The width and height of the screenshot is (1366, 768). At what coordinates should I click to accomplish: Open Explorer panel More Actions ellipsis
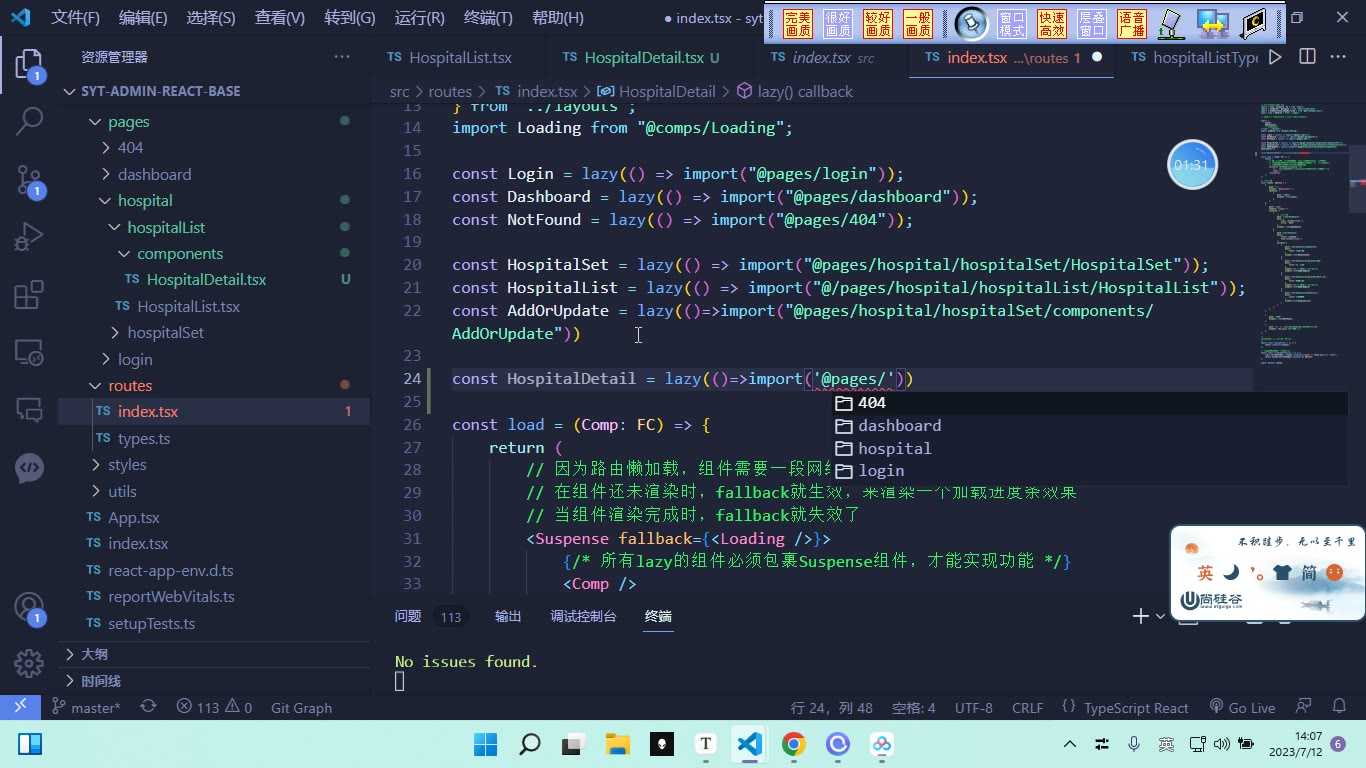pos(342,57)
